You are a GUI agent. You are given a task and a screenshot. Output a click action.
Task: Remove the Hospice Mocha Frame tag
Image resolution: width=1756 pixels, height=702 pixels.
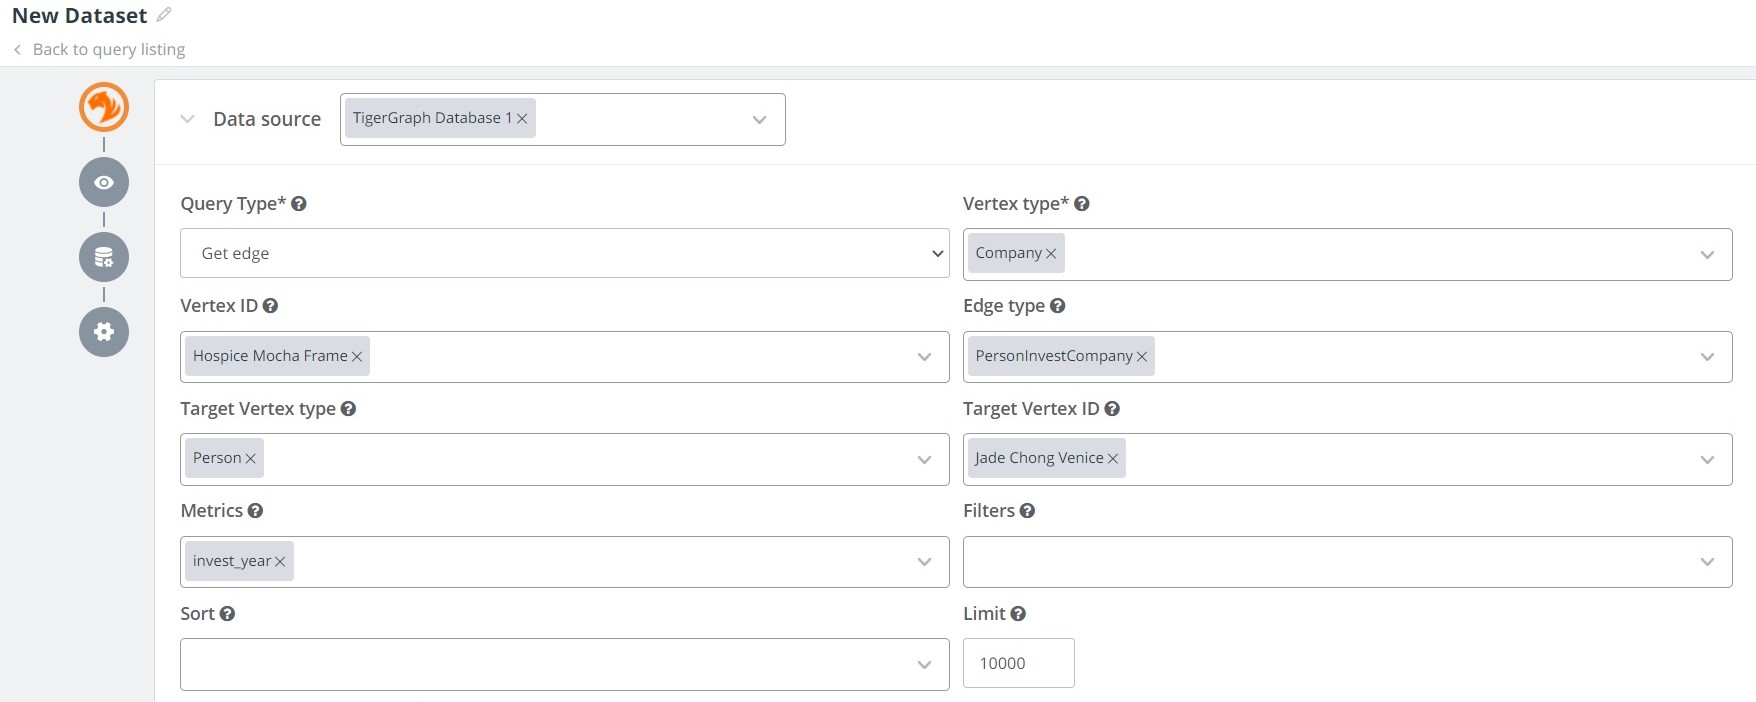(357, 357)
